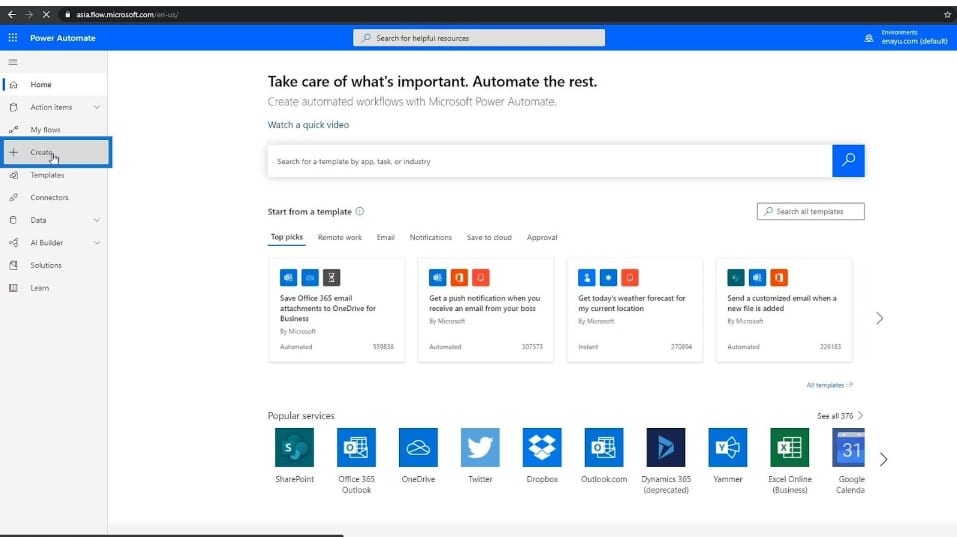Image resolution: width=957 pixels, height=537 pixels.
Task: Select the Save to cloud tab
Action: [489, 237]
